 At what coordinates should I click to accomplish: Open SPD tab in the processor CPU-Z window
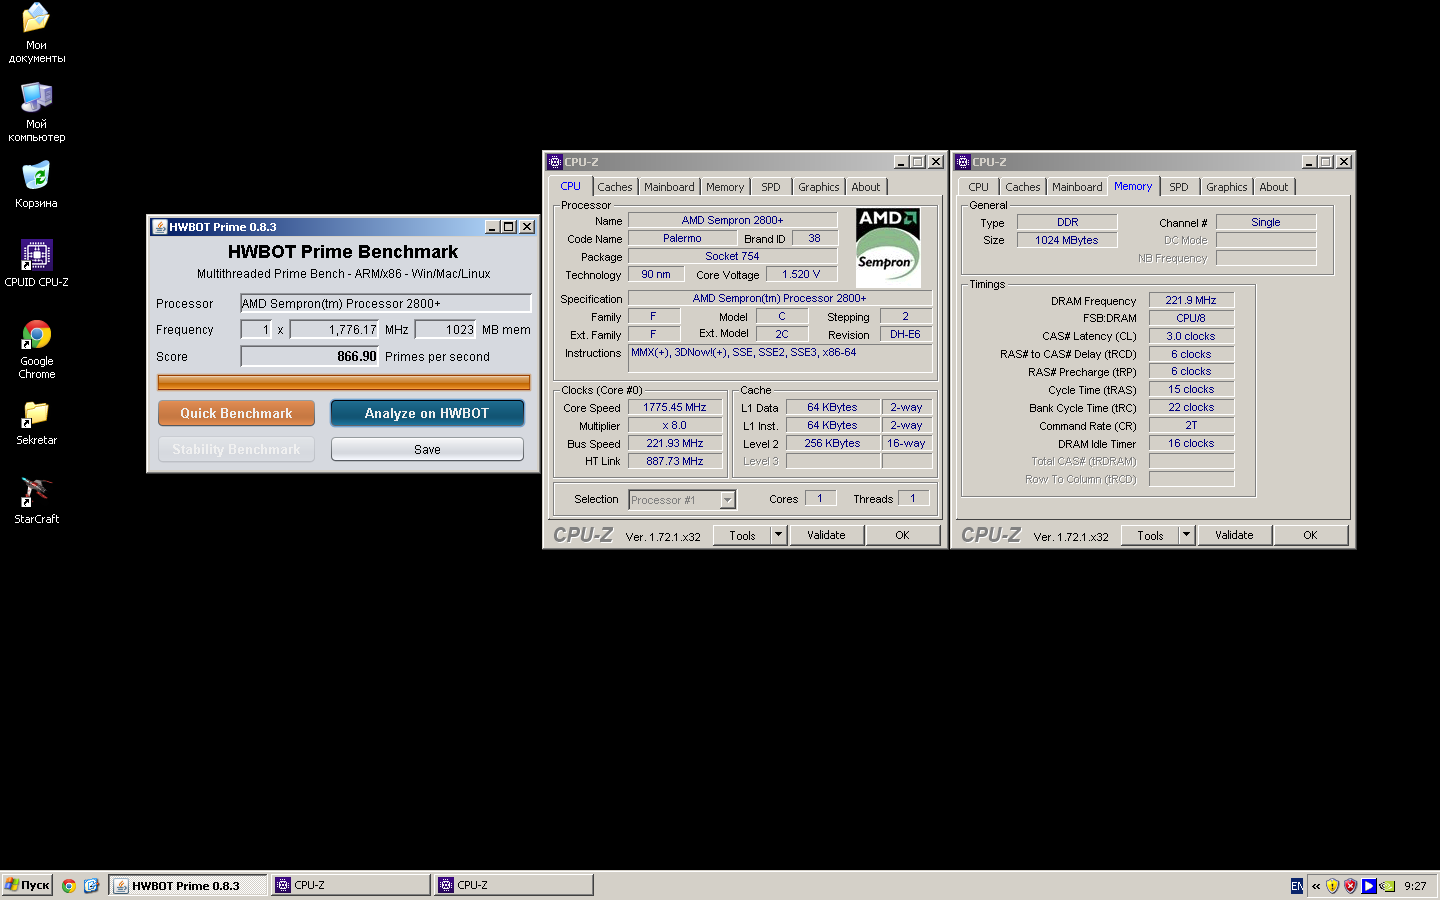pos(771,187)
